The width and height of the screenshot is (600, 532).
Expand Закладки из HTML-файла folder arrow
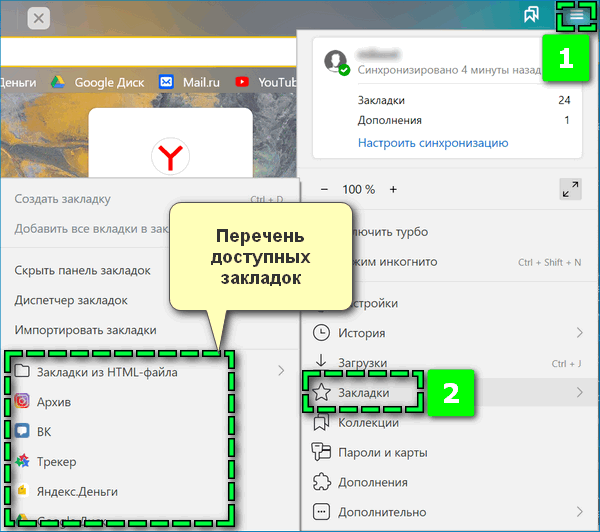pyautogui.click(x=281, y=370)
